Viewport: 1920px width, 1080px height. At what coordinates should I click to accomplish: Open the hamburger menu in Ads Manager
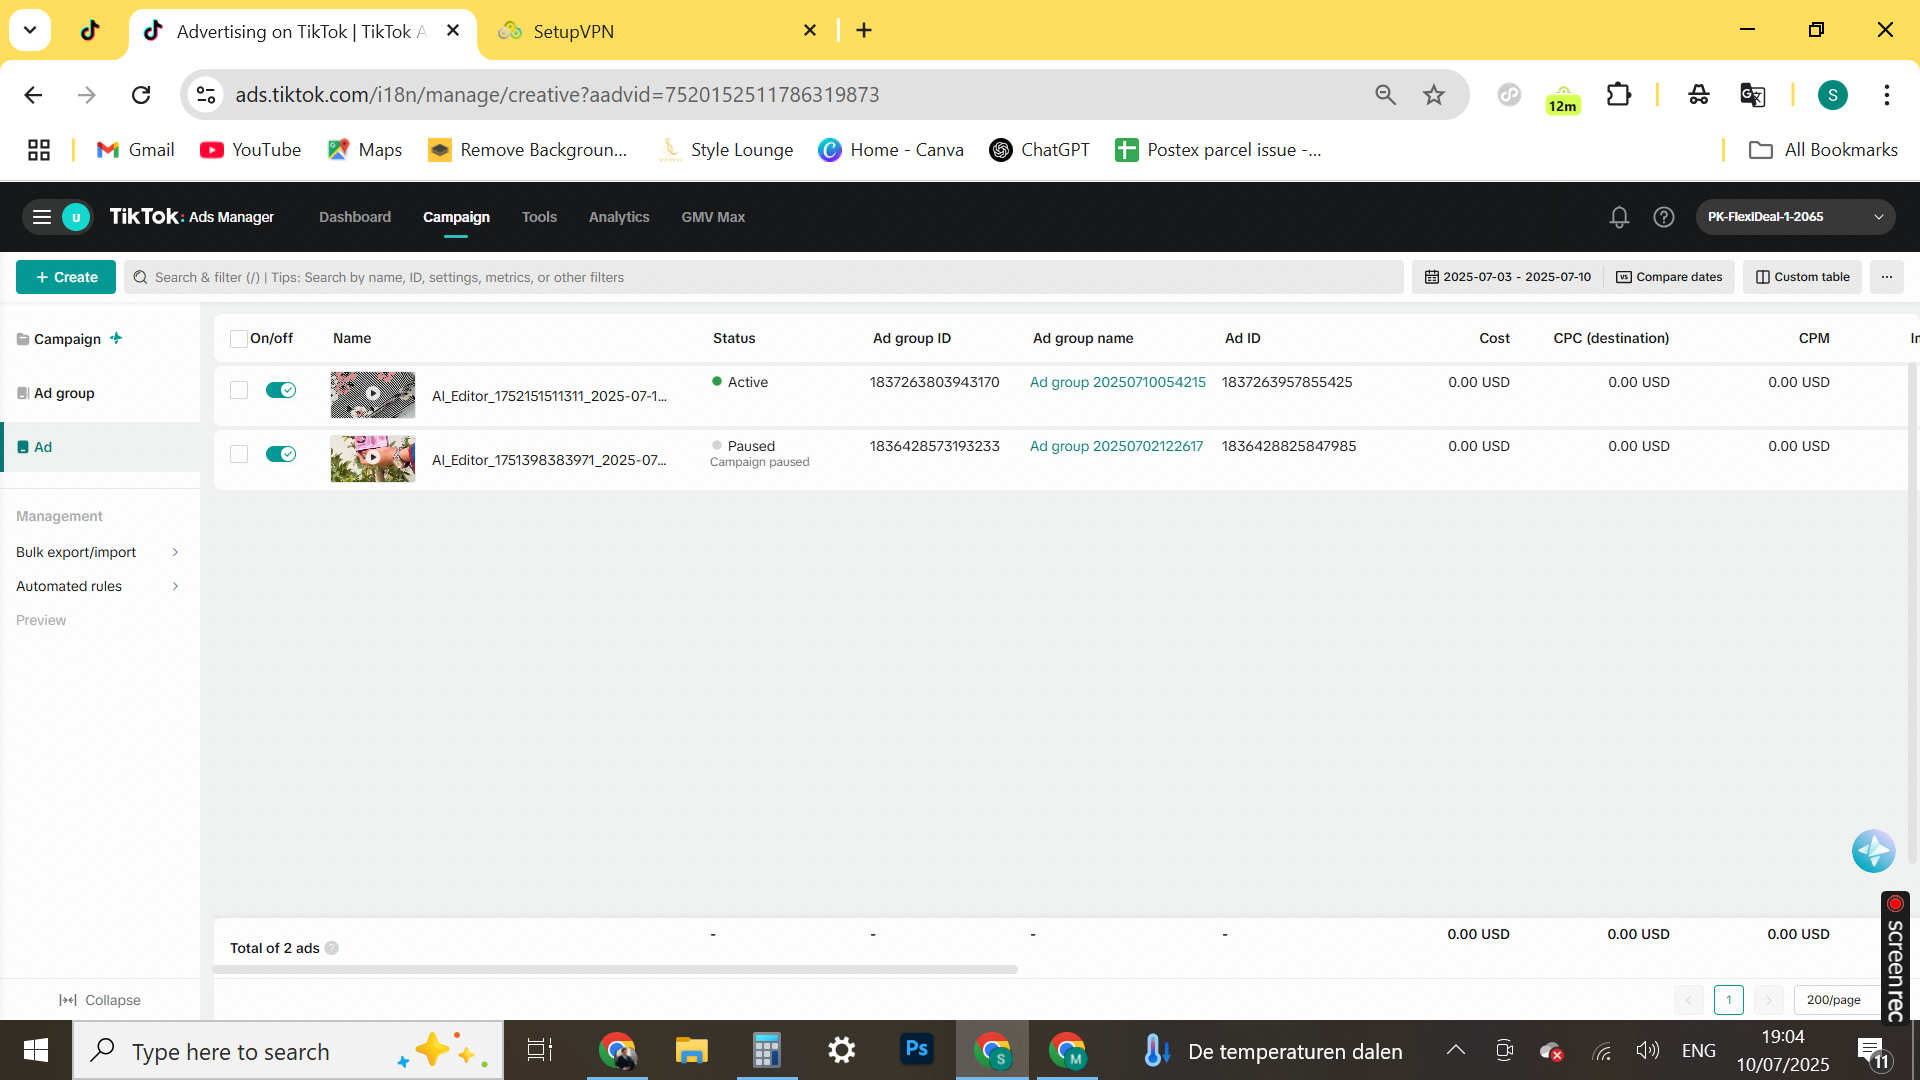tap(42, 217)
